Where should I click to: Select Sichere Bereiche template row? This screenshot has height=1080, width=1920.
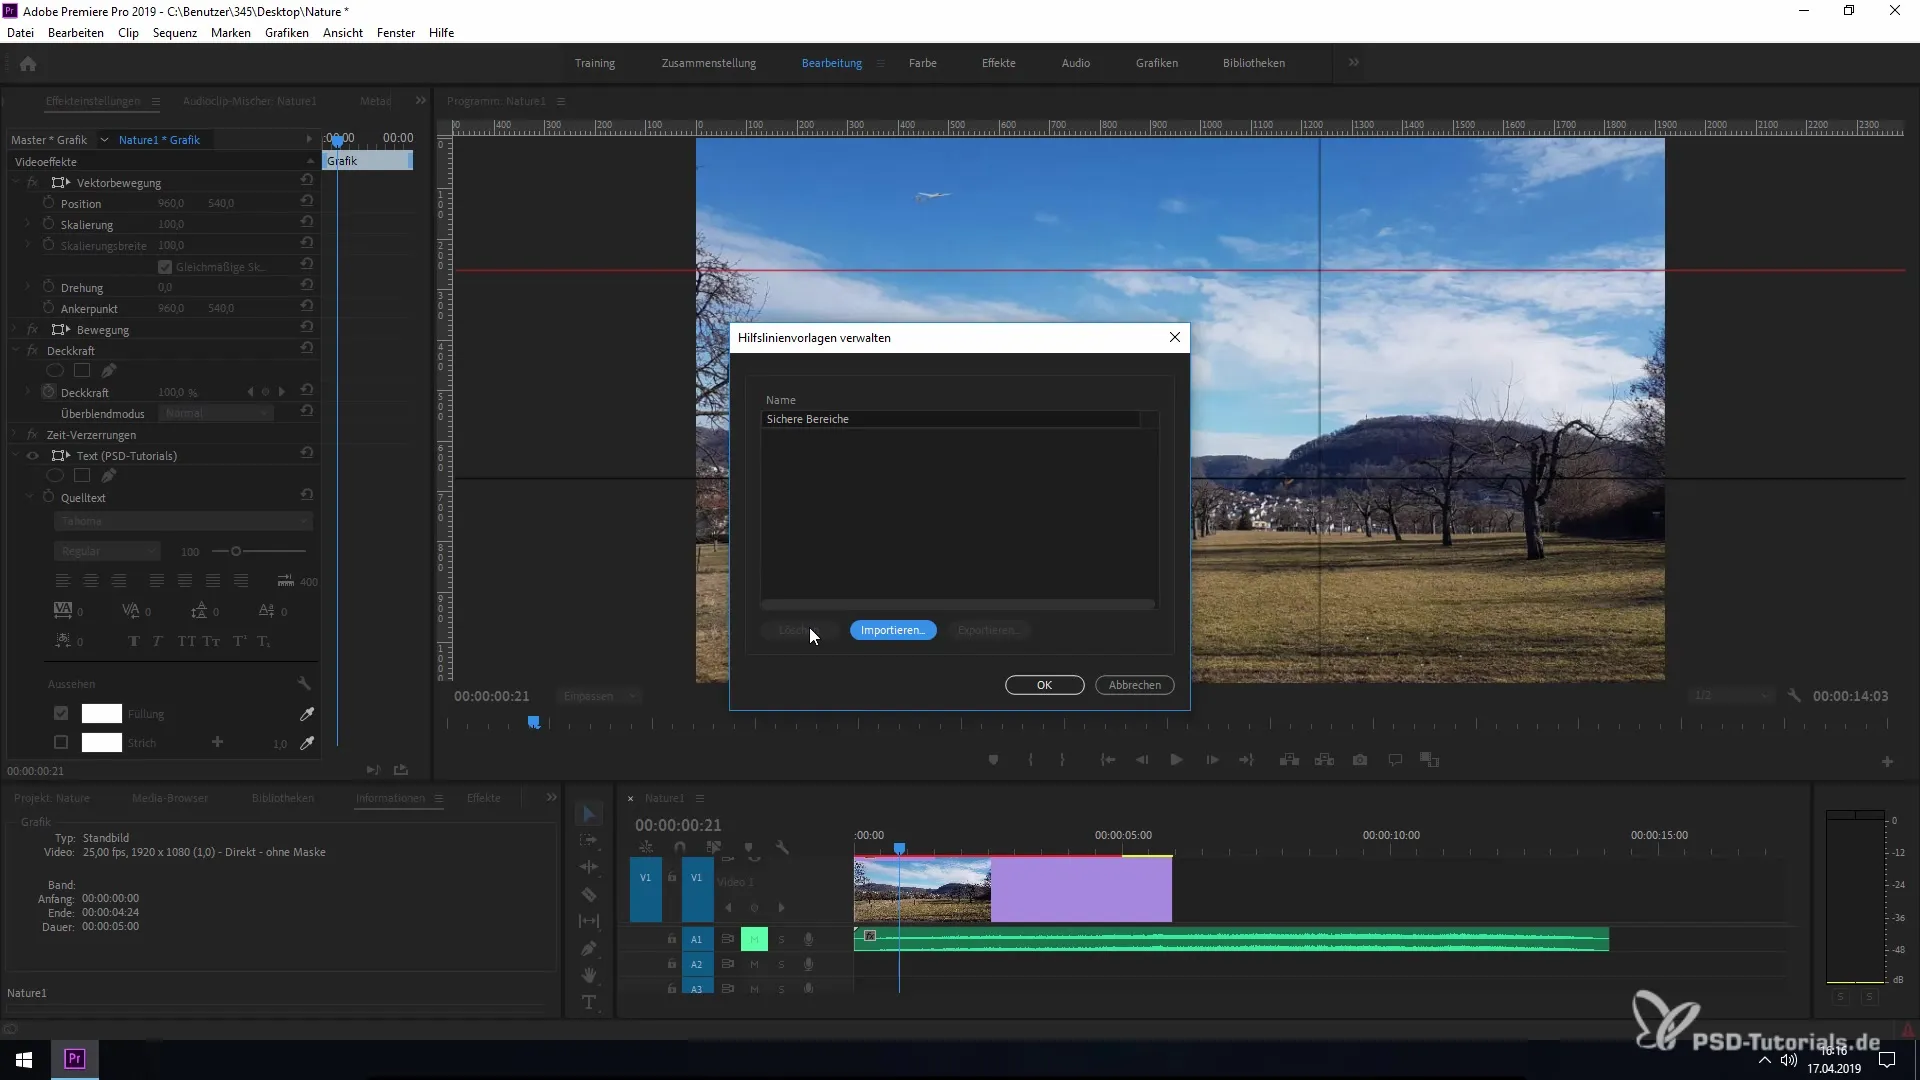[950, 419]
